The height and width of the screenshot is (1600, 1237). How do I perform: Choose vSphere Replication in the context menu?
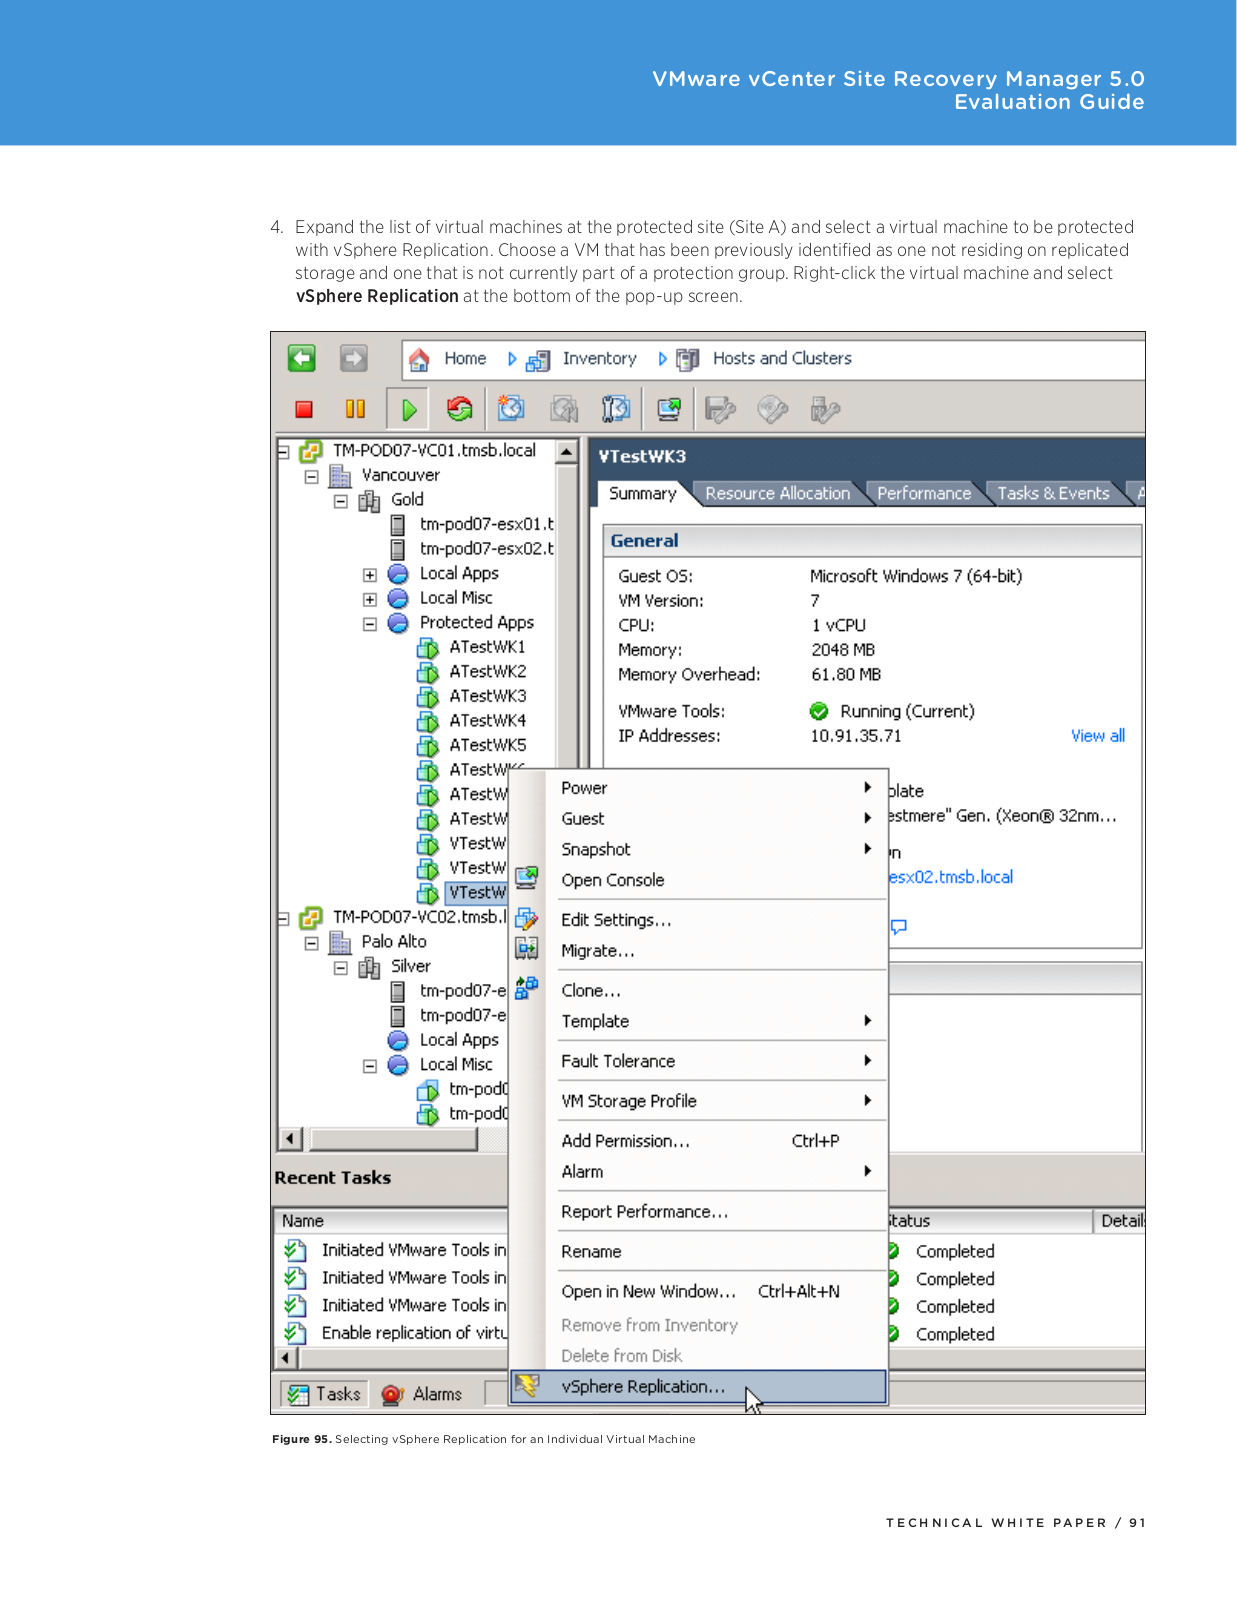click(698, 1387)
